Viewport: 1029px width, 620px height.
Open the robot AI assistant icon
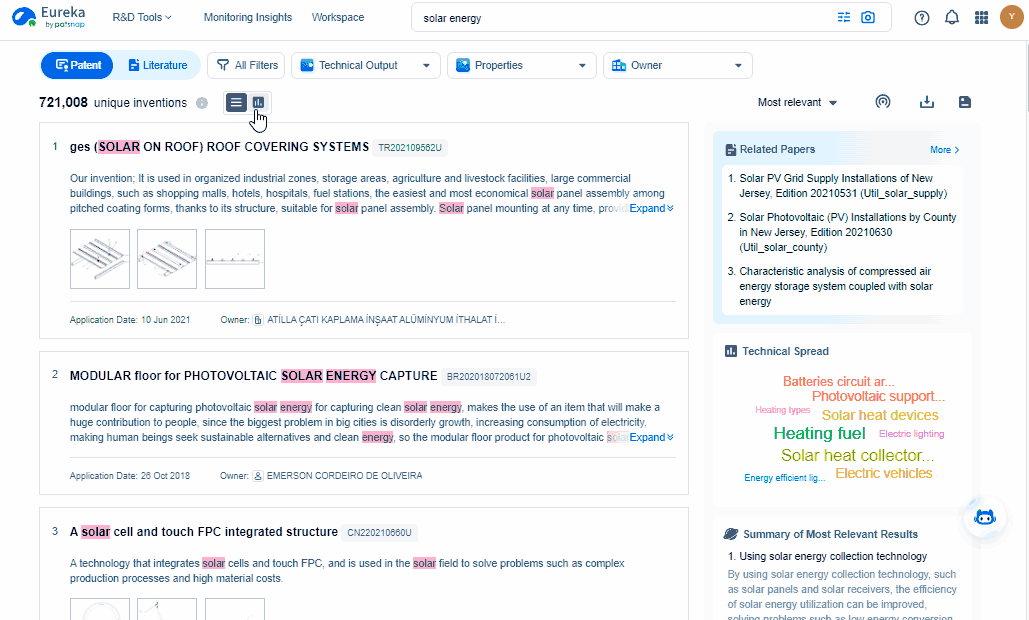[984, 517]
